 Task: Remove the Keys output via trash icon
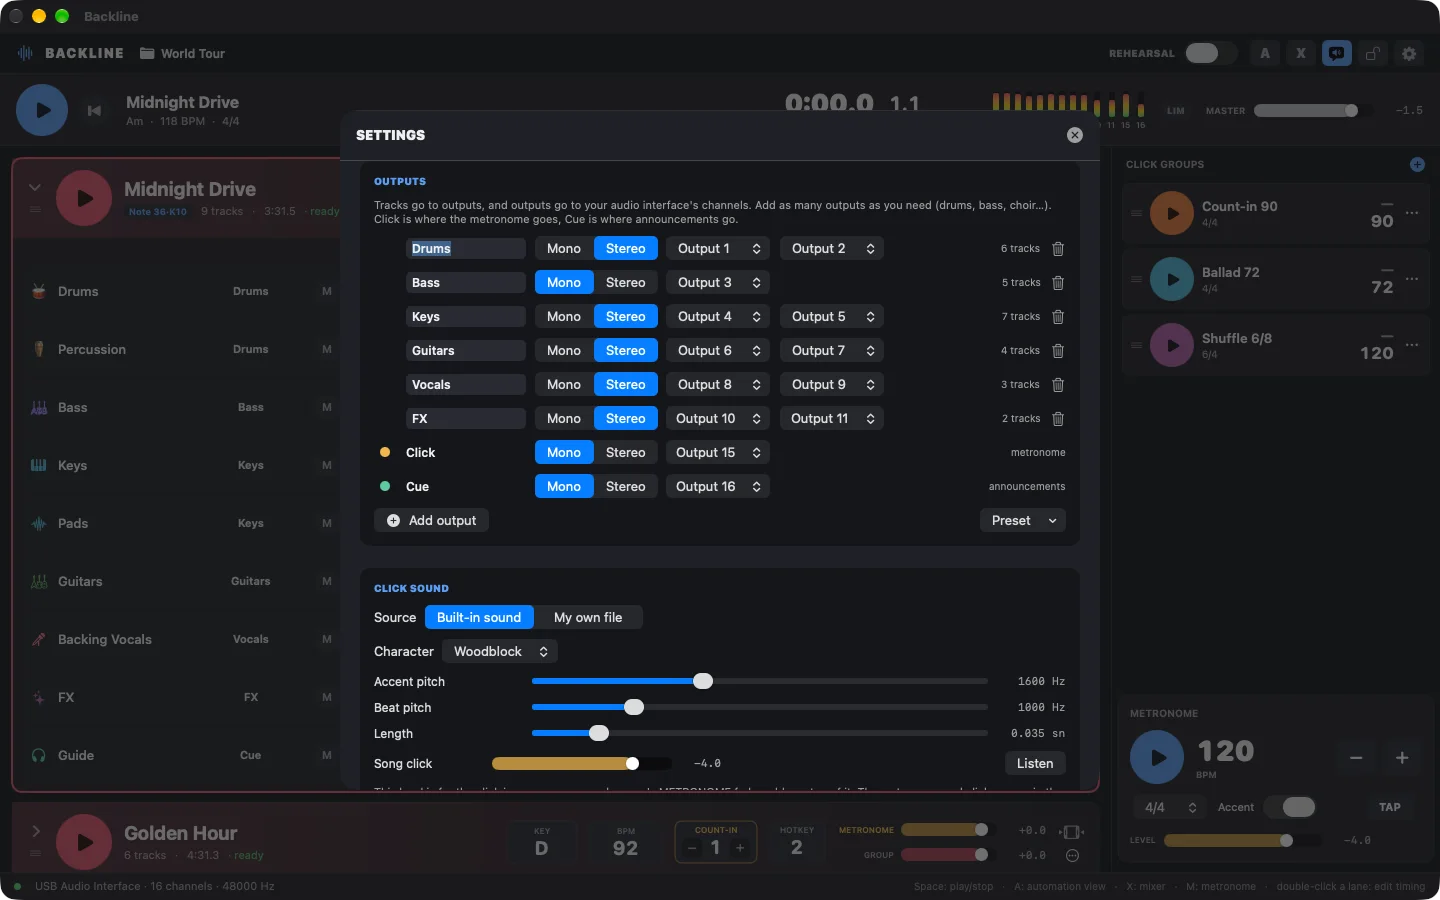[1058, 317]
